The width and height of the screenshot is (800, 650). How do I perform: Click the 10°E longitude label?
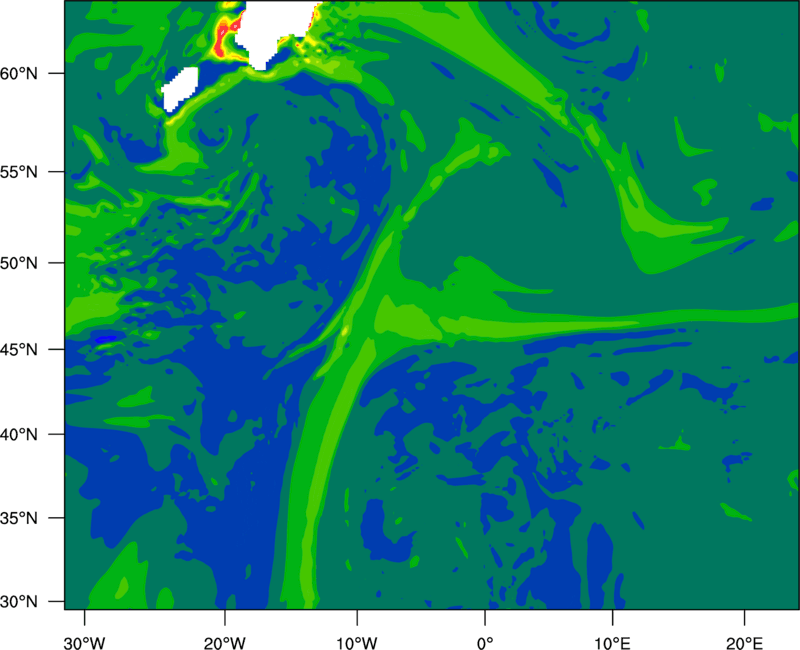tap(612, 643)
